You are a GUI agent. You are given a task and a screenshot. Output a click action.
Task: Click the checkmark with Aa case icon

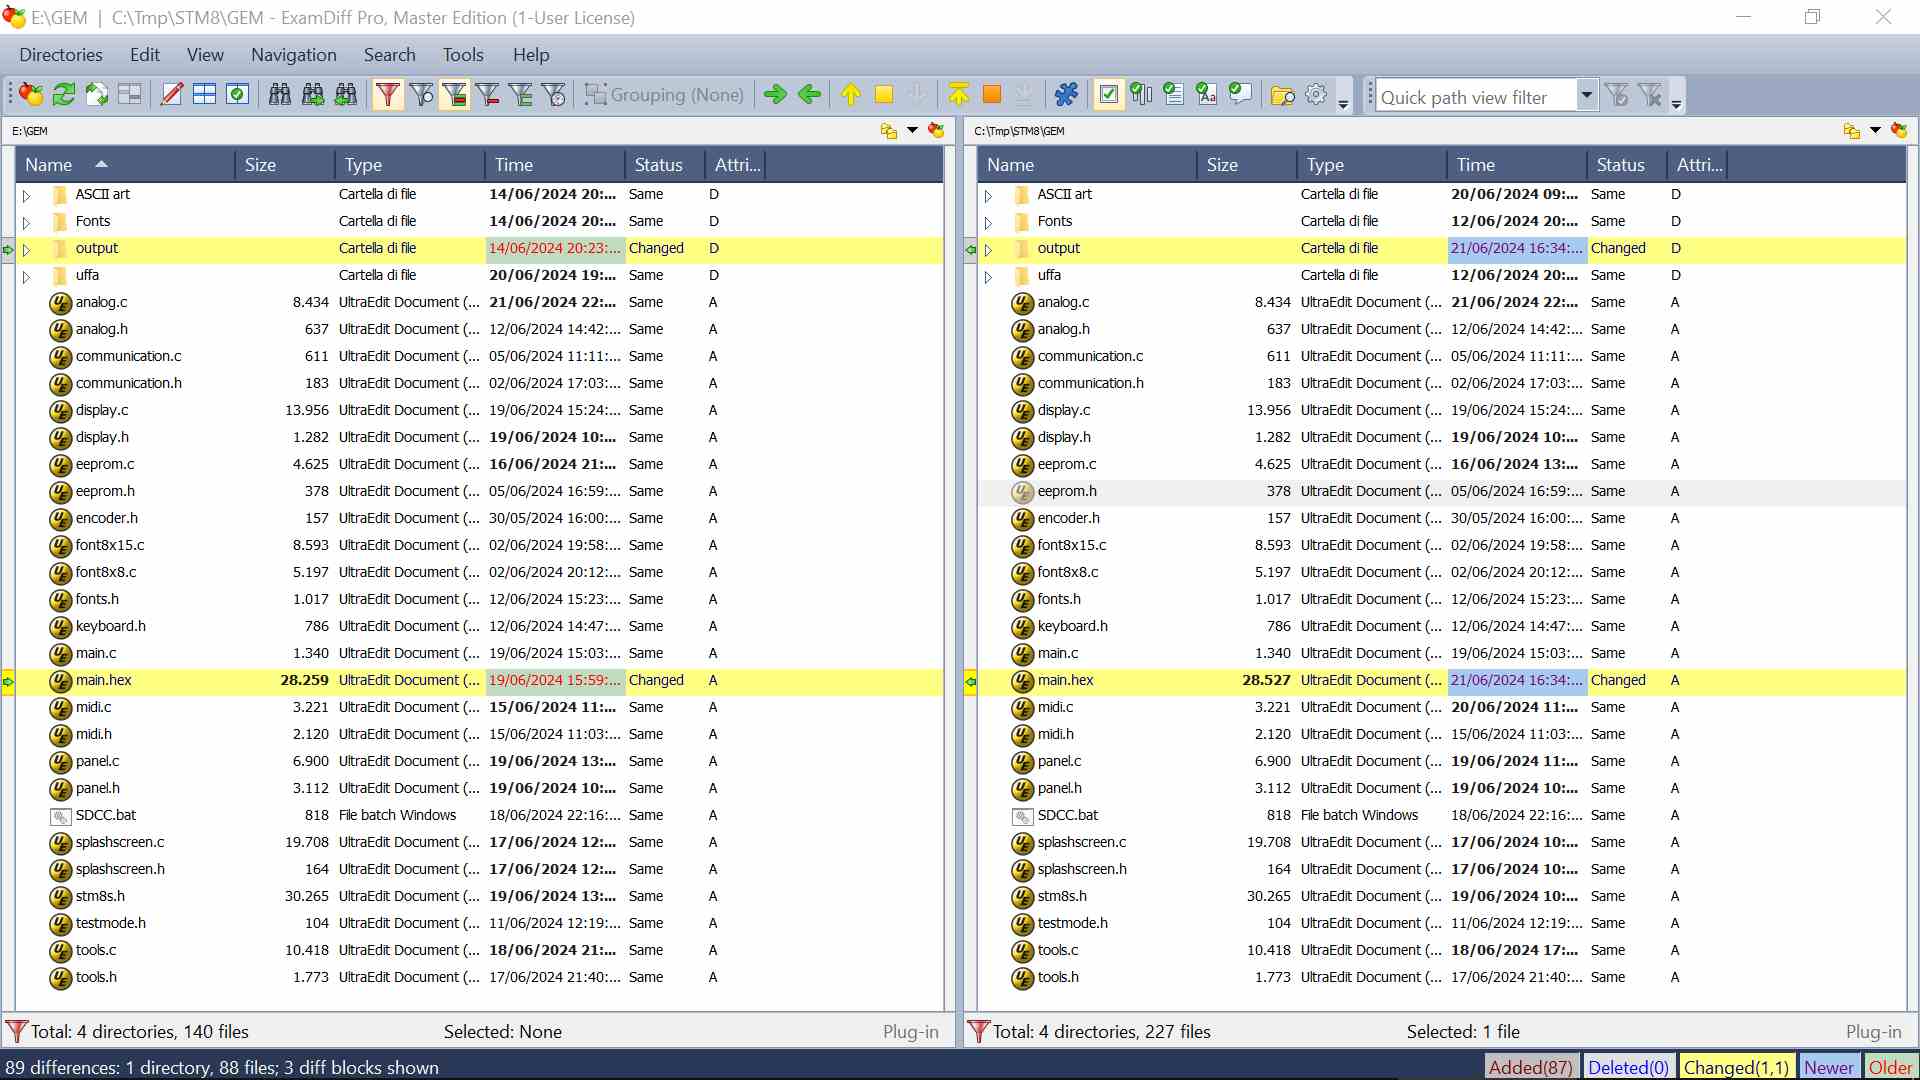[1207, 95]
